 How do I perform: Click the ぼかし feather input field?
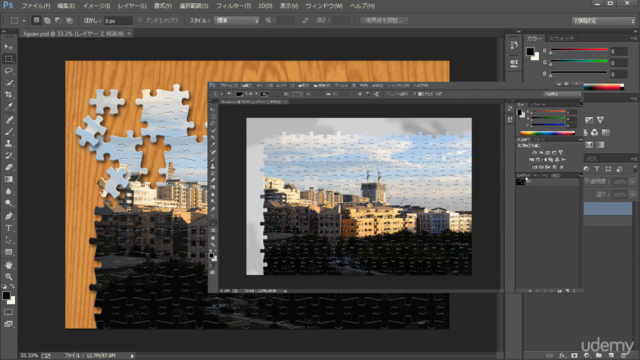tap(118, 20)
